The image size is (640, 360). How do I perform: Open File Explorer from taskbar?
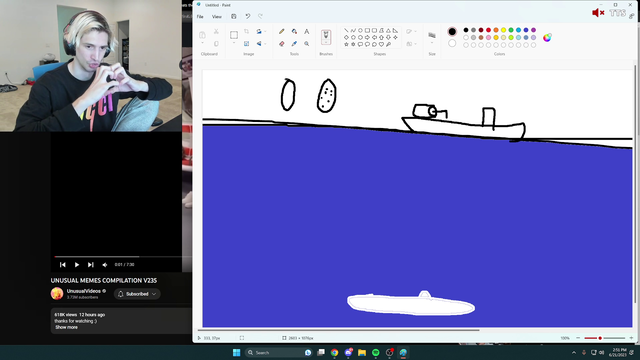pyautogui.click(x=362, y=353)
